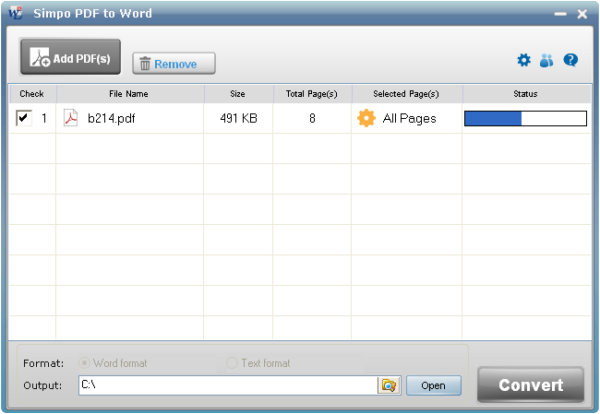Viewport: 600px width, 414px height.
Task: Click the Check column header
Action: 32,94
